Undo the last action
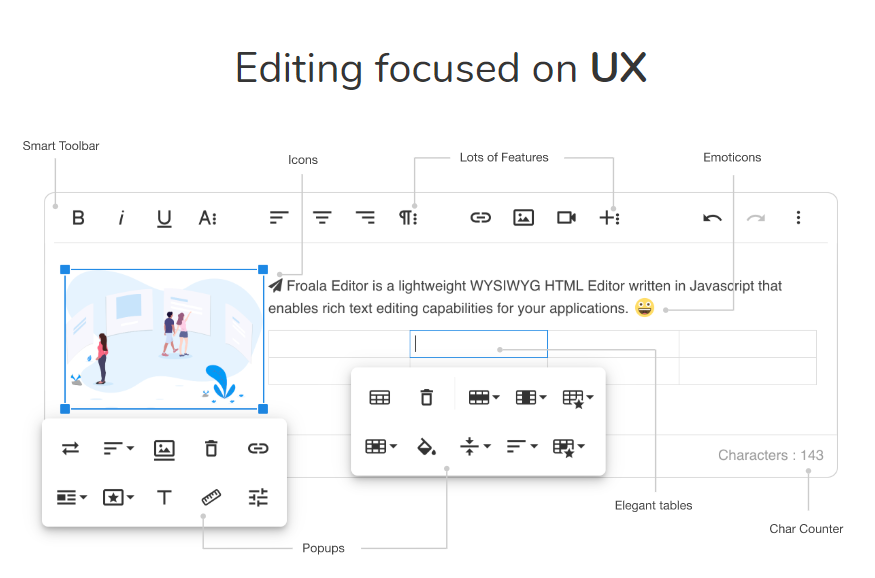875x578 pixels. point(712,218)
